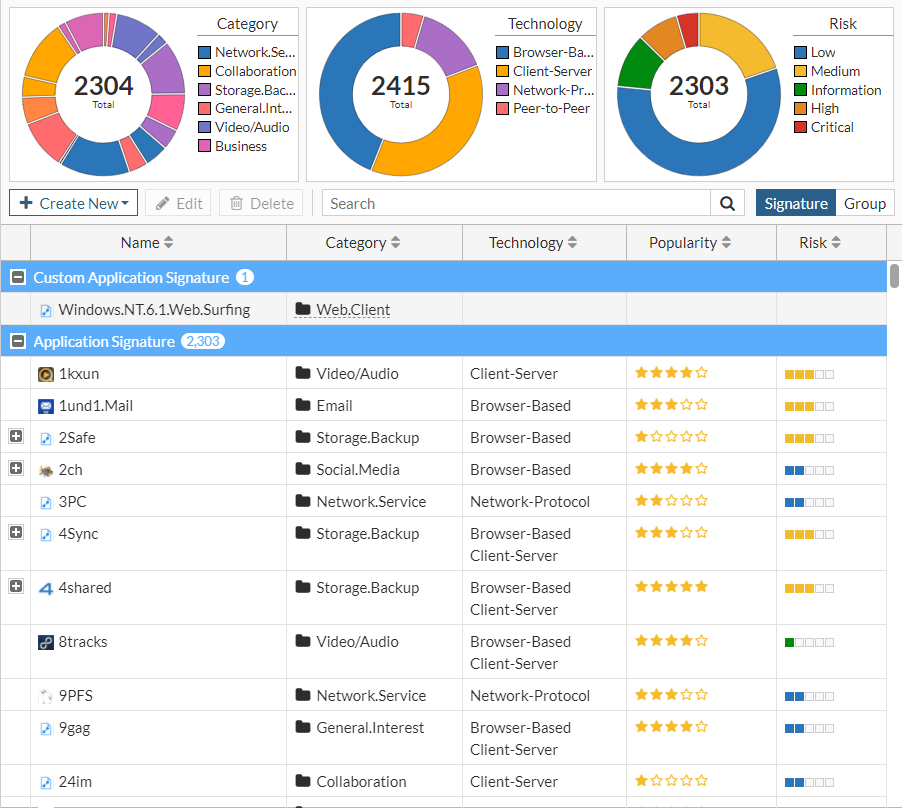Click the 8tracks application icon
Viewport: 902px width, 808px height.
point(45,641)
